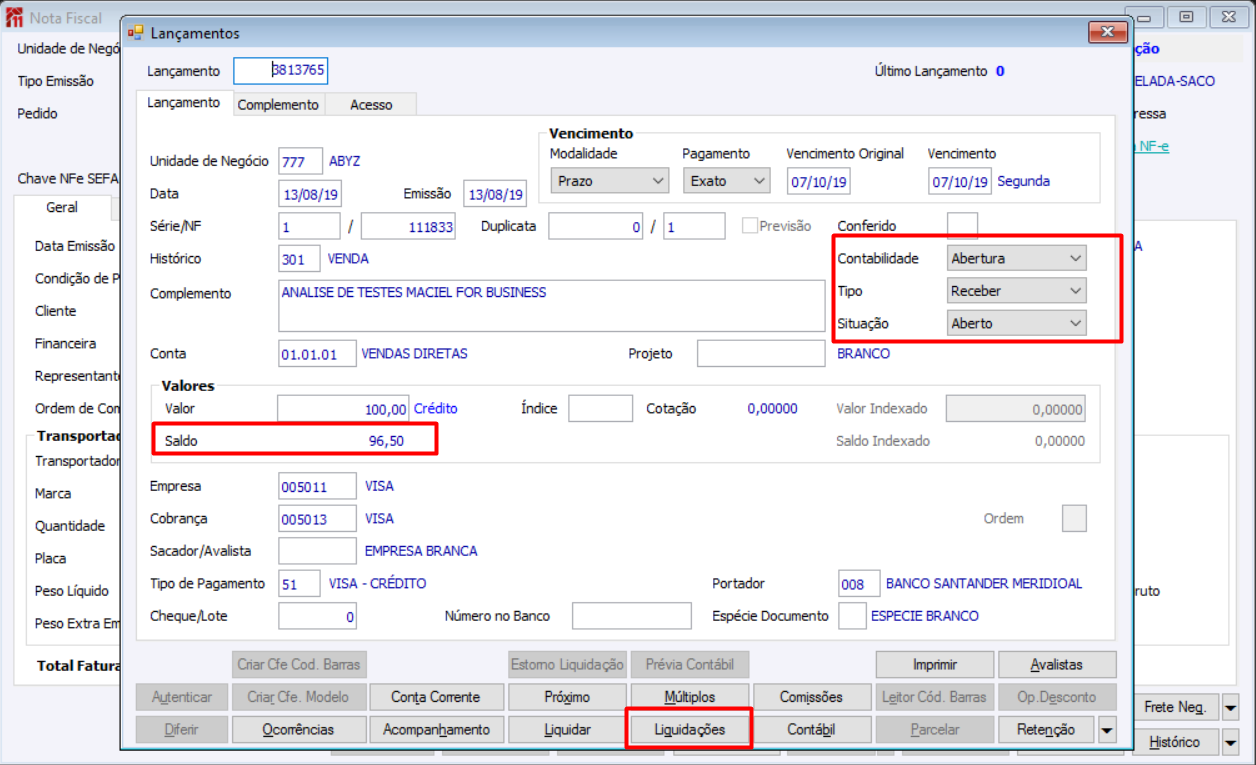Image resolution: width=1256 pixels, height=765 pixels.
Task: Open Avalistas button
Action: 1056,665
